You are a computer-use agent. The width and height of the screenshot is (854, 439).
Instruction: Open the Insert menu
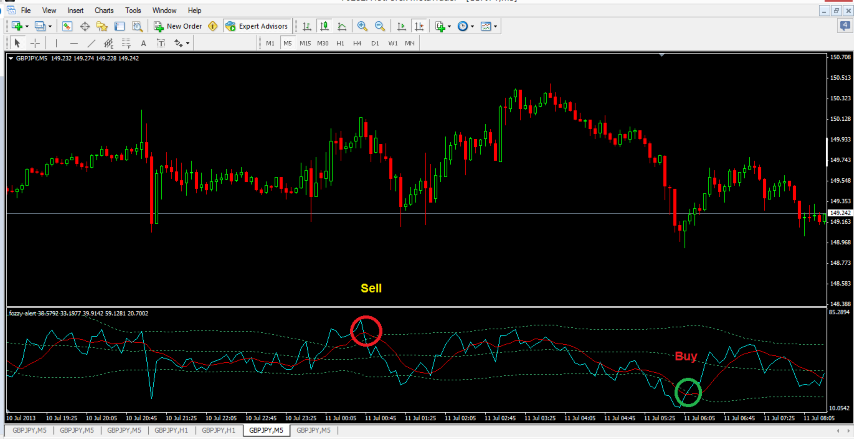tap(76, 10)
